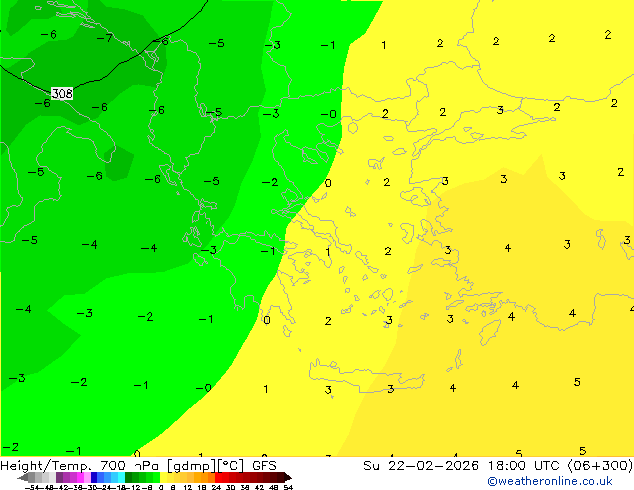This screenshot has width=634, height=490.
Task: Click the 54 label under the color scale
Action: (x=288, y=488)
